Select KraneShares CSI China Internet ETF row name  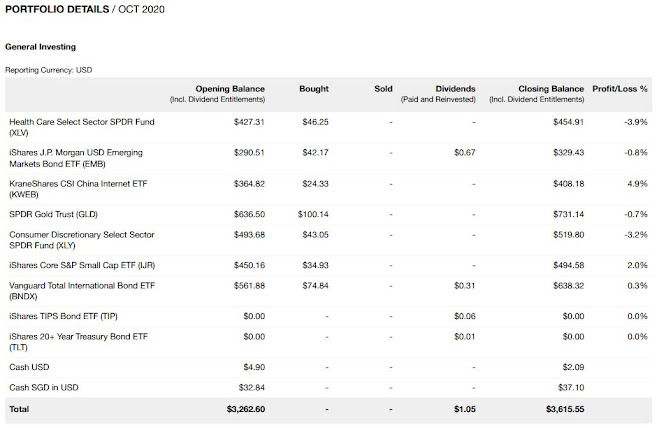point(78,189)
